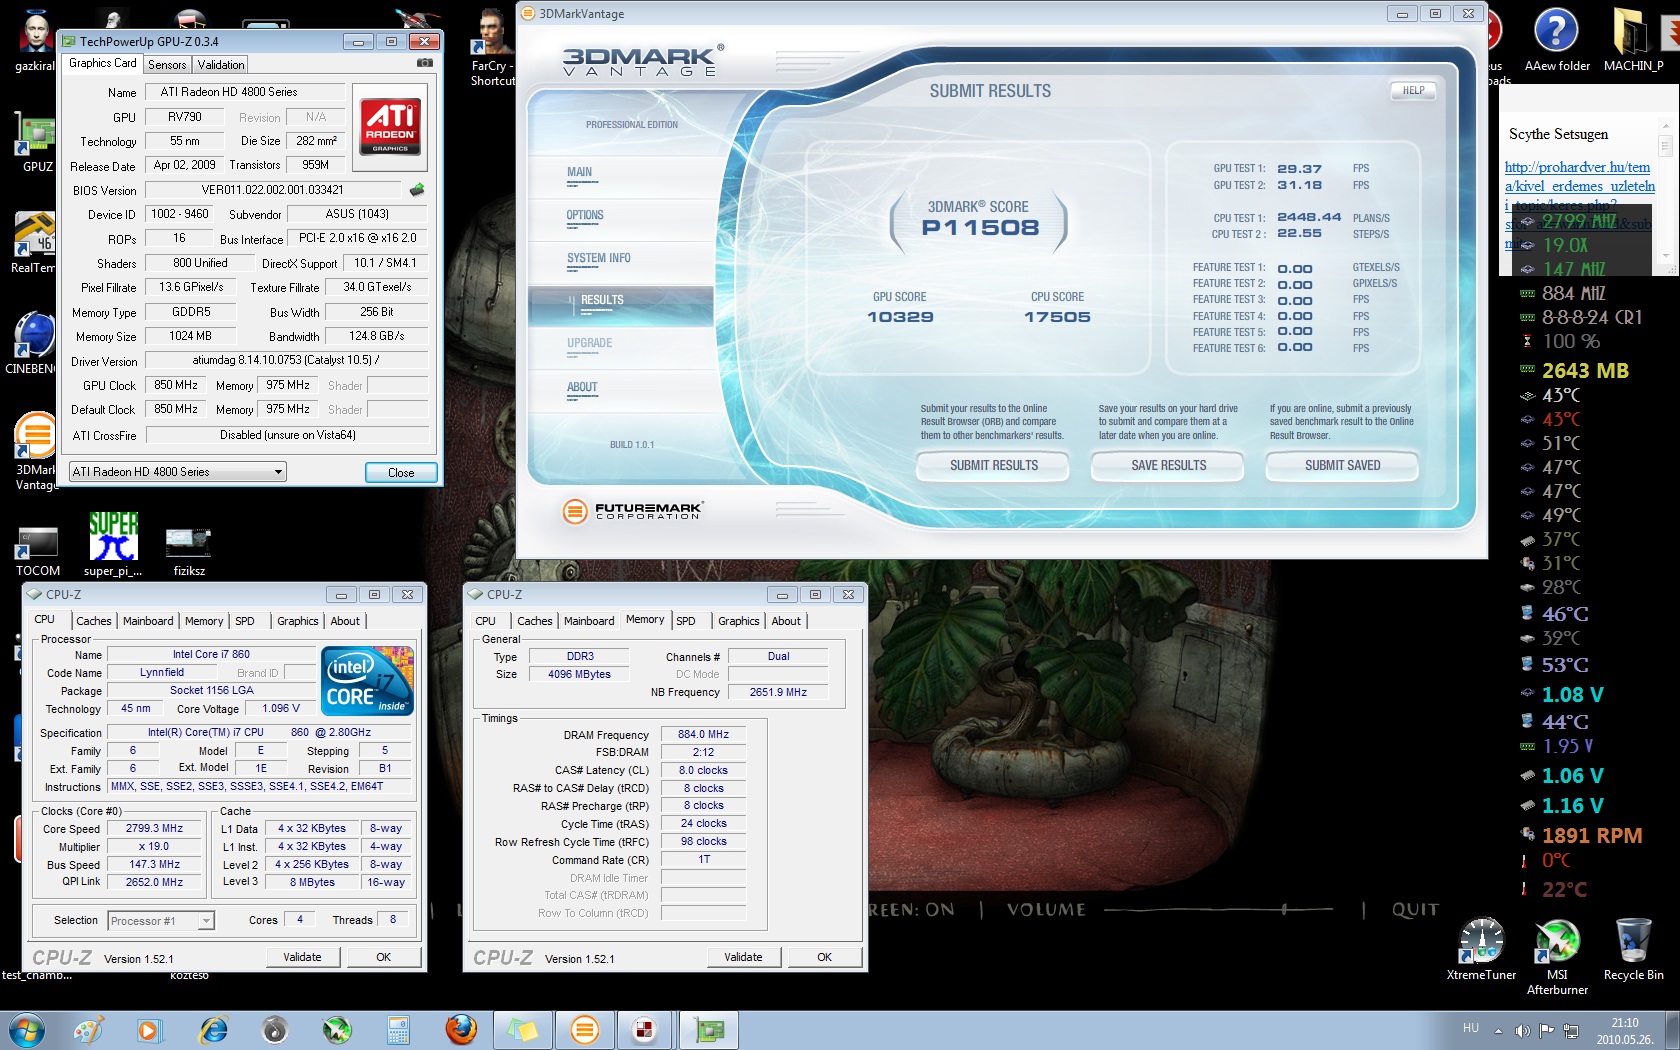Screen dimensions: 1680x1050
Task: Switch to GPU-Z via its taskbar button
Action: tap(709, 1030)
